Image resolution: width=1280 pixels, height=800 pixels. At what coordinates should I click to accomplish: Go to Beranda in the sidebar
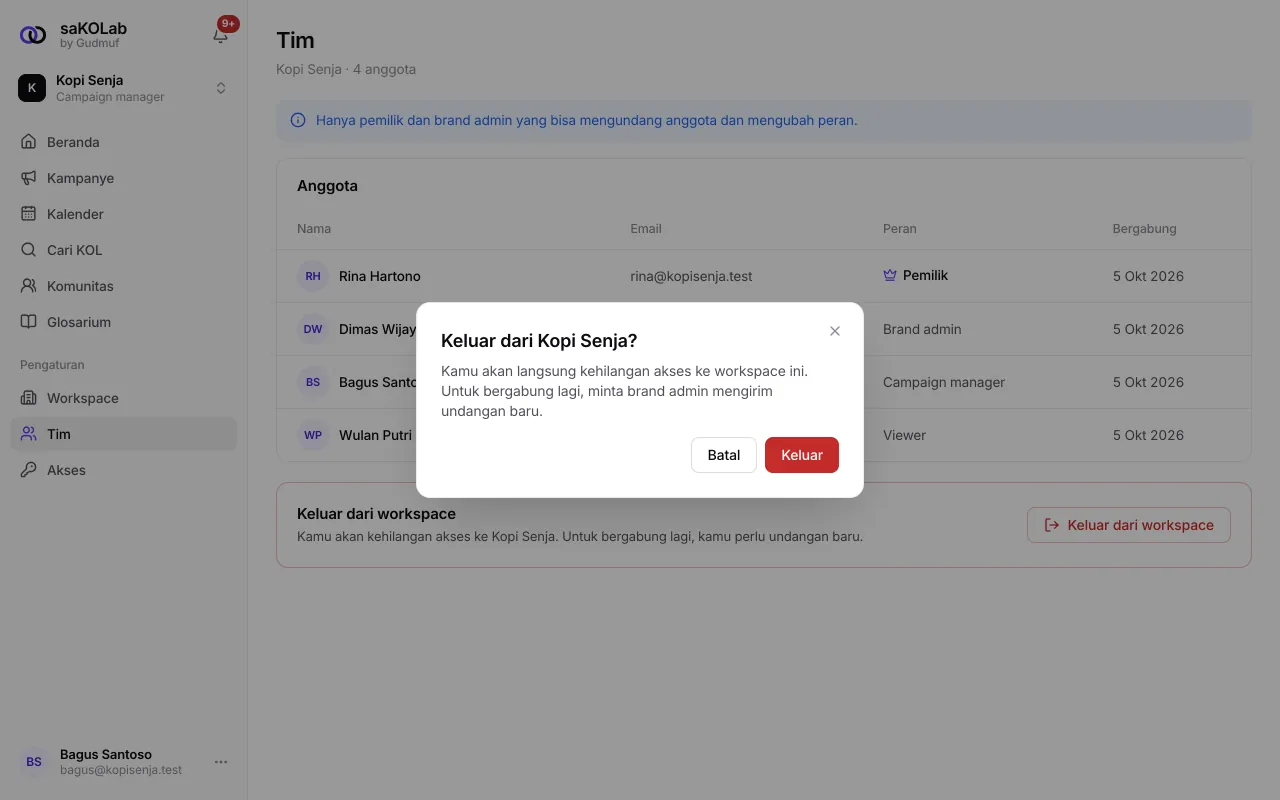tap(124, 142)
